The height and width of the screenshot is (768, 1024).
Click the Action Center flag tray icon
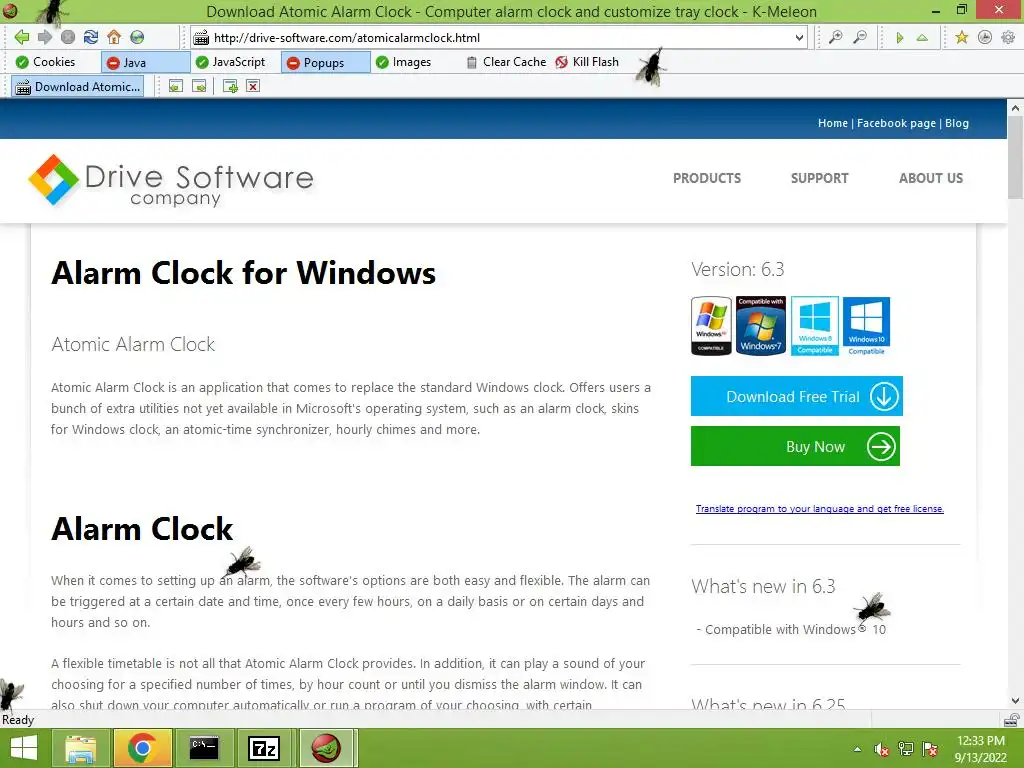(930, 749)
